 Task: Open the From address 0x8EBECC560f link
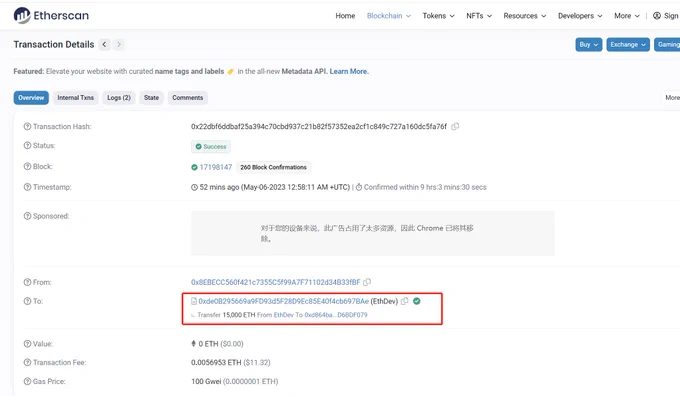click(275, 282)
